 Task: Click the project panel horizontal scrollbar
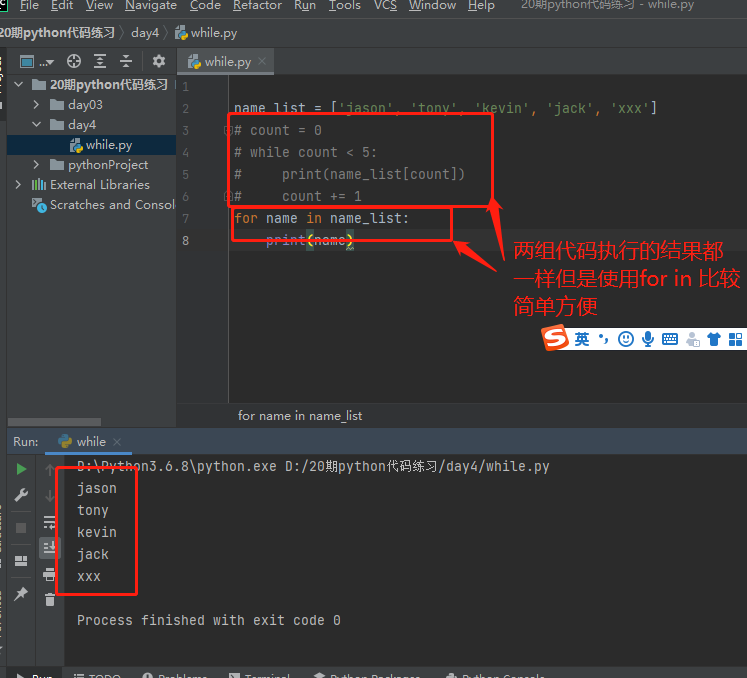pos(54,422)
